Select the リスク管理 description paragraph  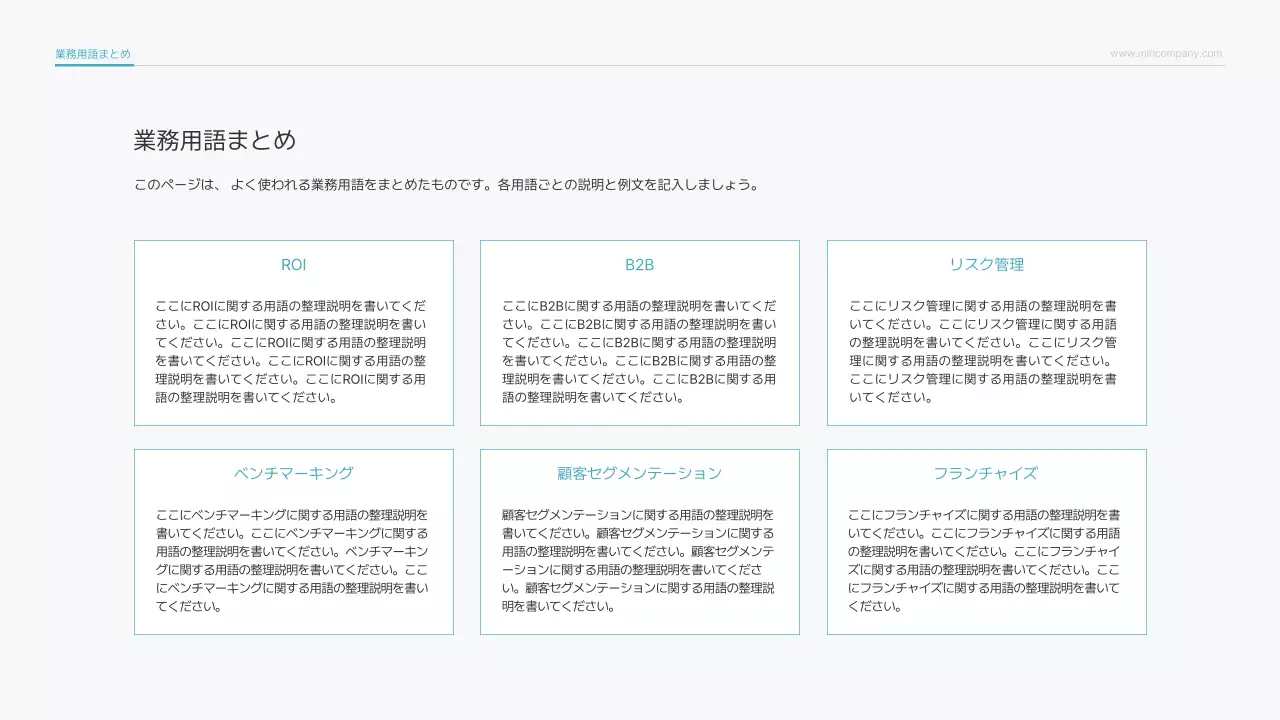(984, 351)
